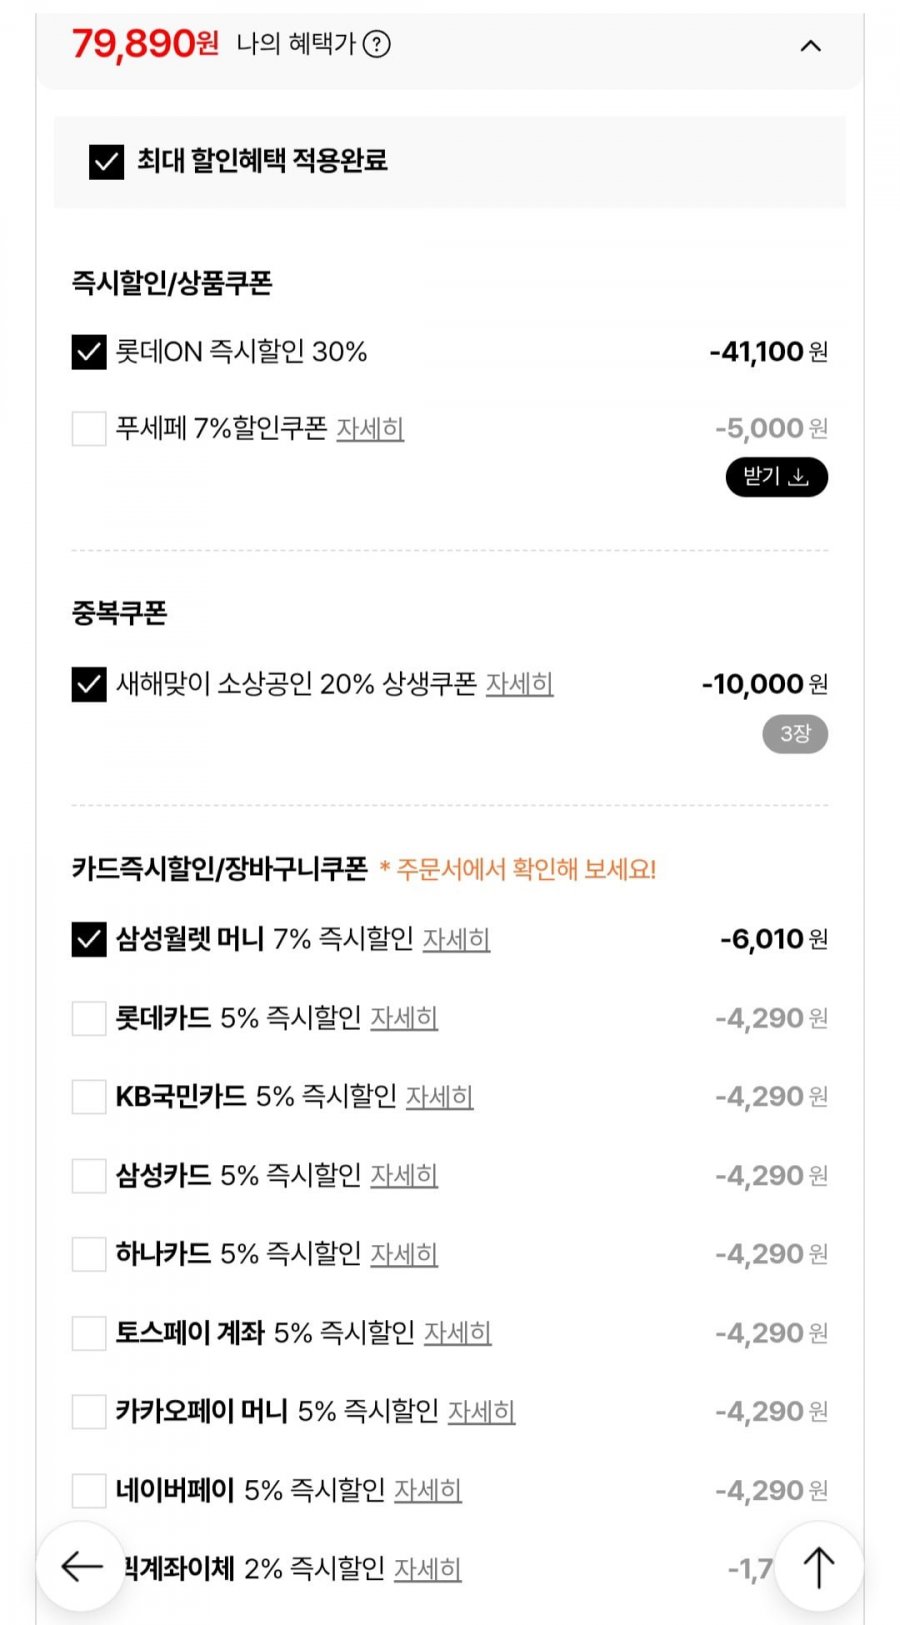Open 자세히 link for 소상공인 상생쿠폰
The height and width of the screenshot is (1625, 900).
[x=519, y=684]
